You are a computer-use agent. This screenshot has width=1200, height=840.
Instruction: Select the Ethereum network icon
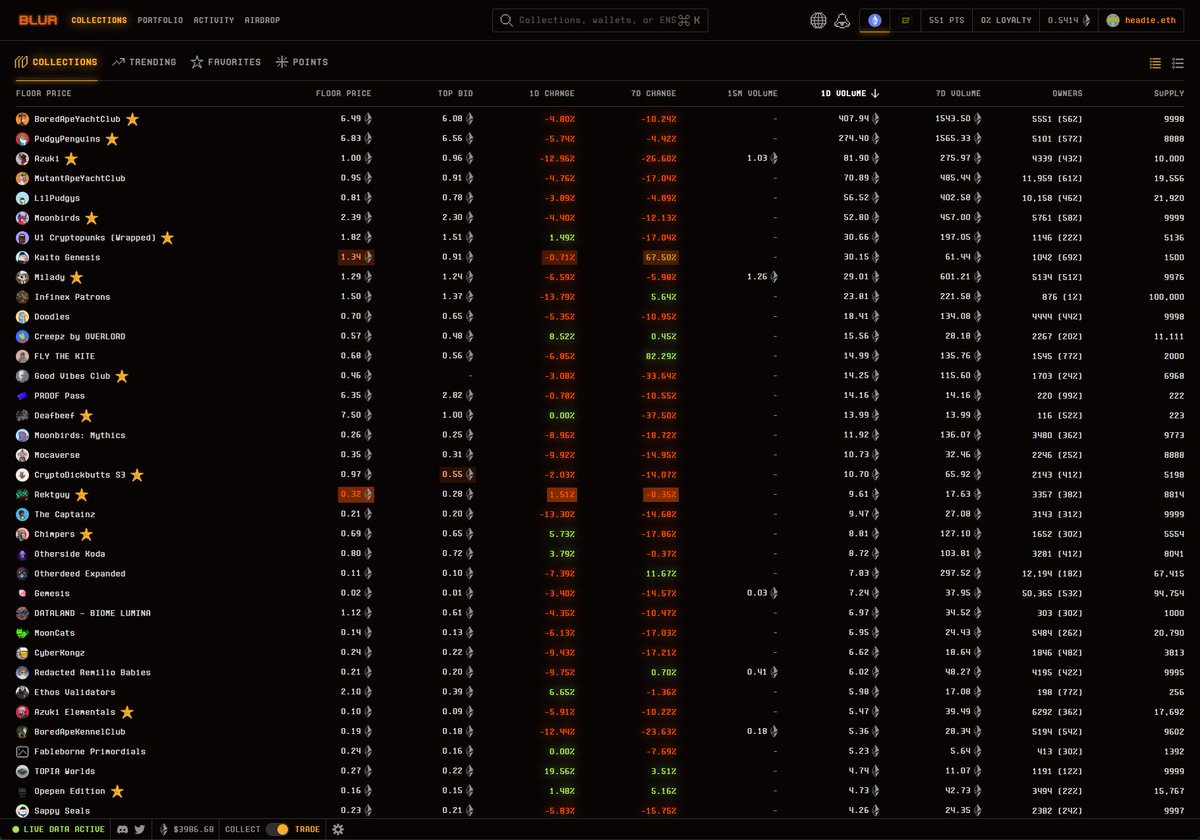click(875, 20)
